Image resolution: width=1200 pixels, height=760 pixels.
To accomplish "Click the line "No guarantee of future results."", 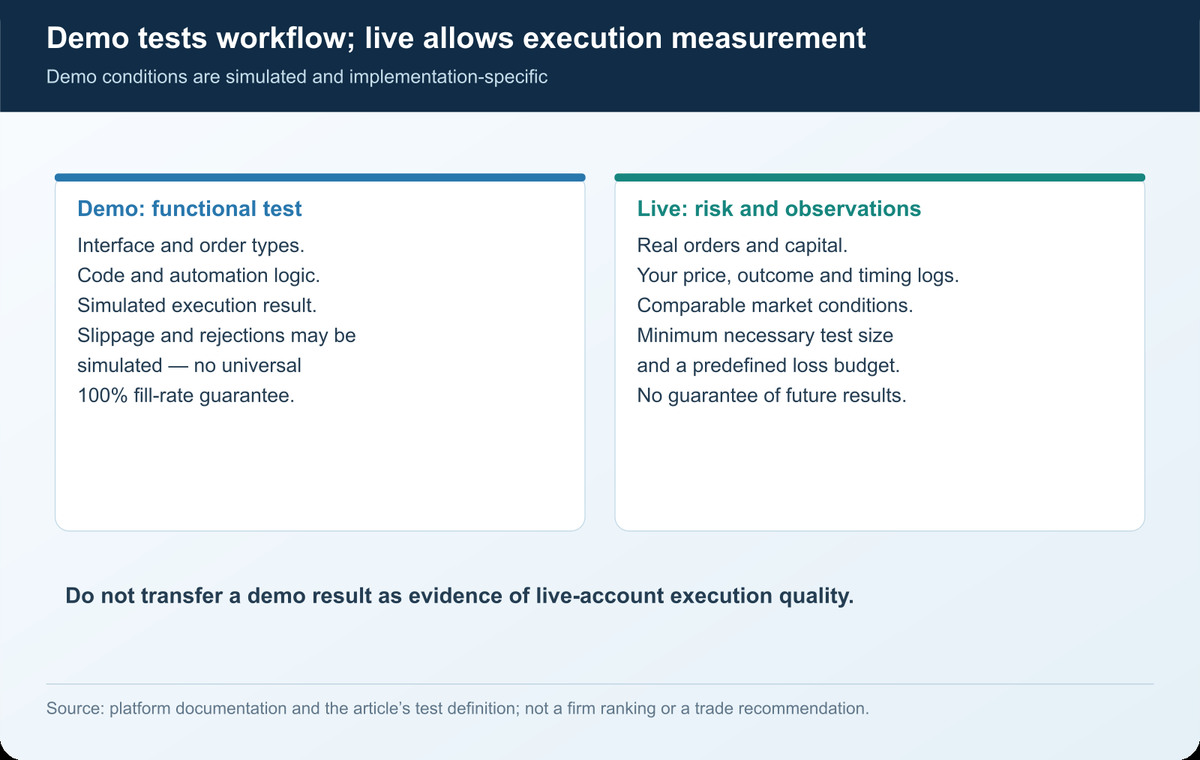I will pyautogui.click(x=772, y=395).
